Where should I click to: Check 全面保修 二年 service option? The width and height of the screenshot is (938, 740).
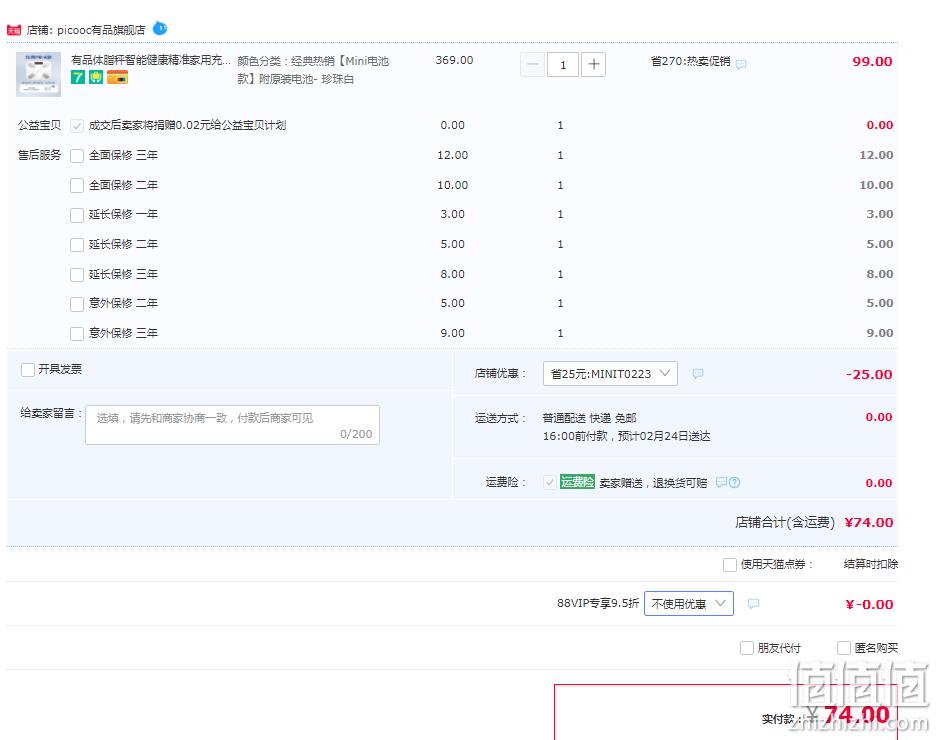click(77, 185)
